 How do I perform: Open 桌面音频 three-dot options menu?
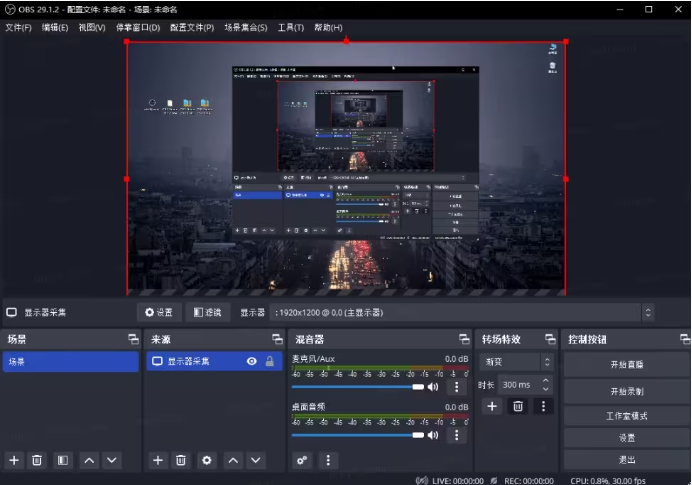point(456,435)
